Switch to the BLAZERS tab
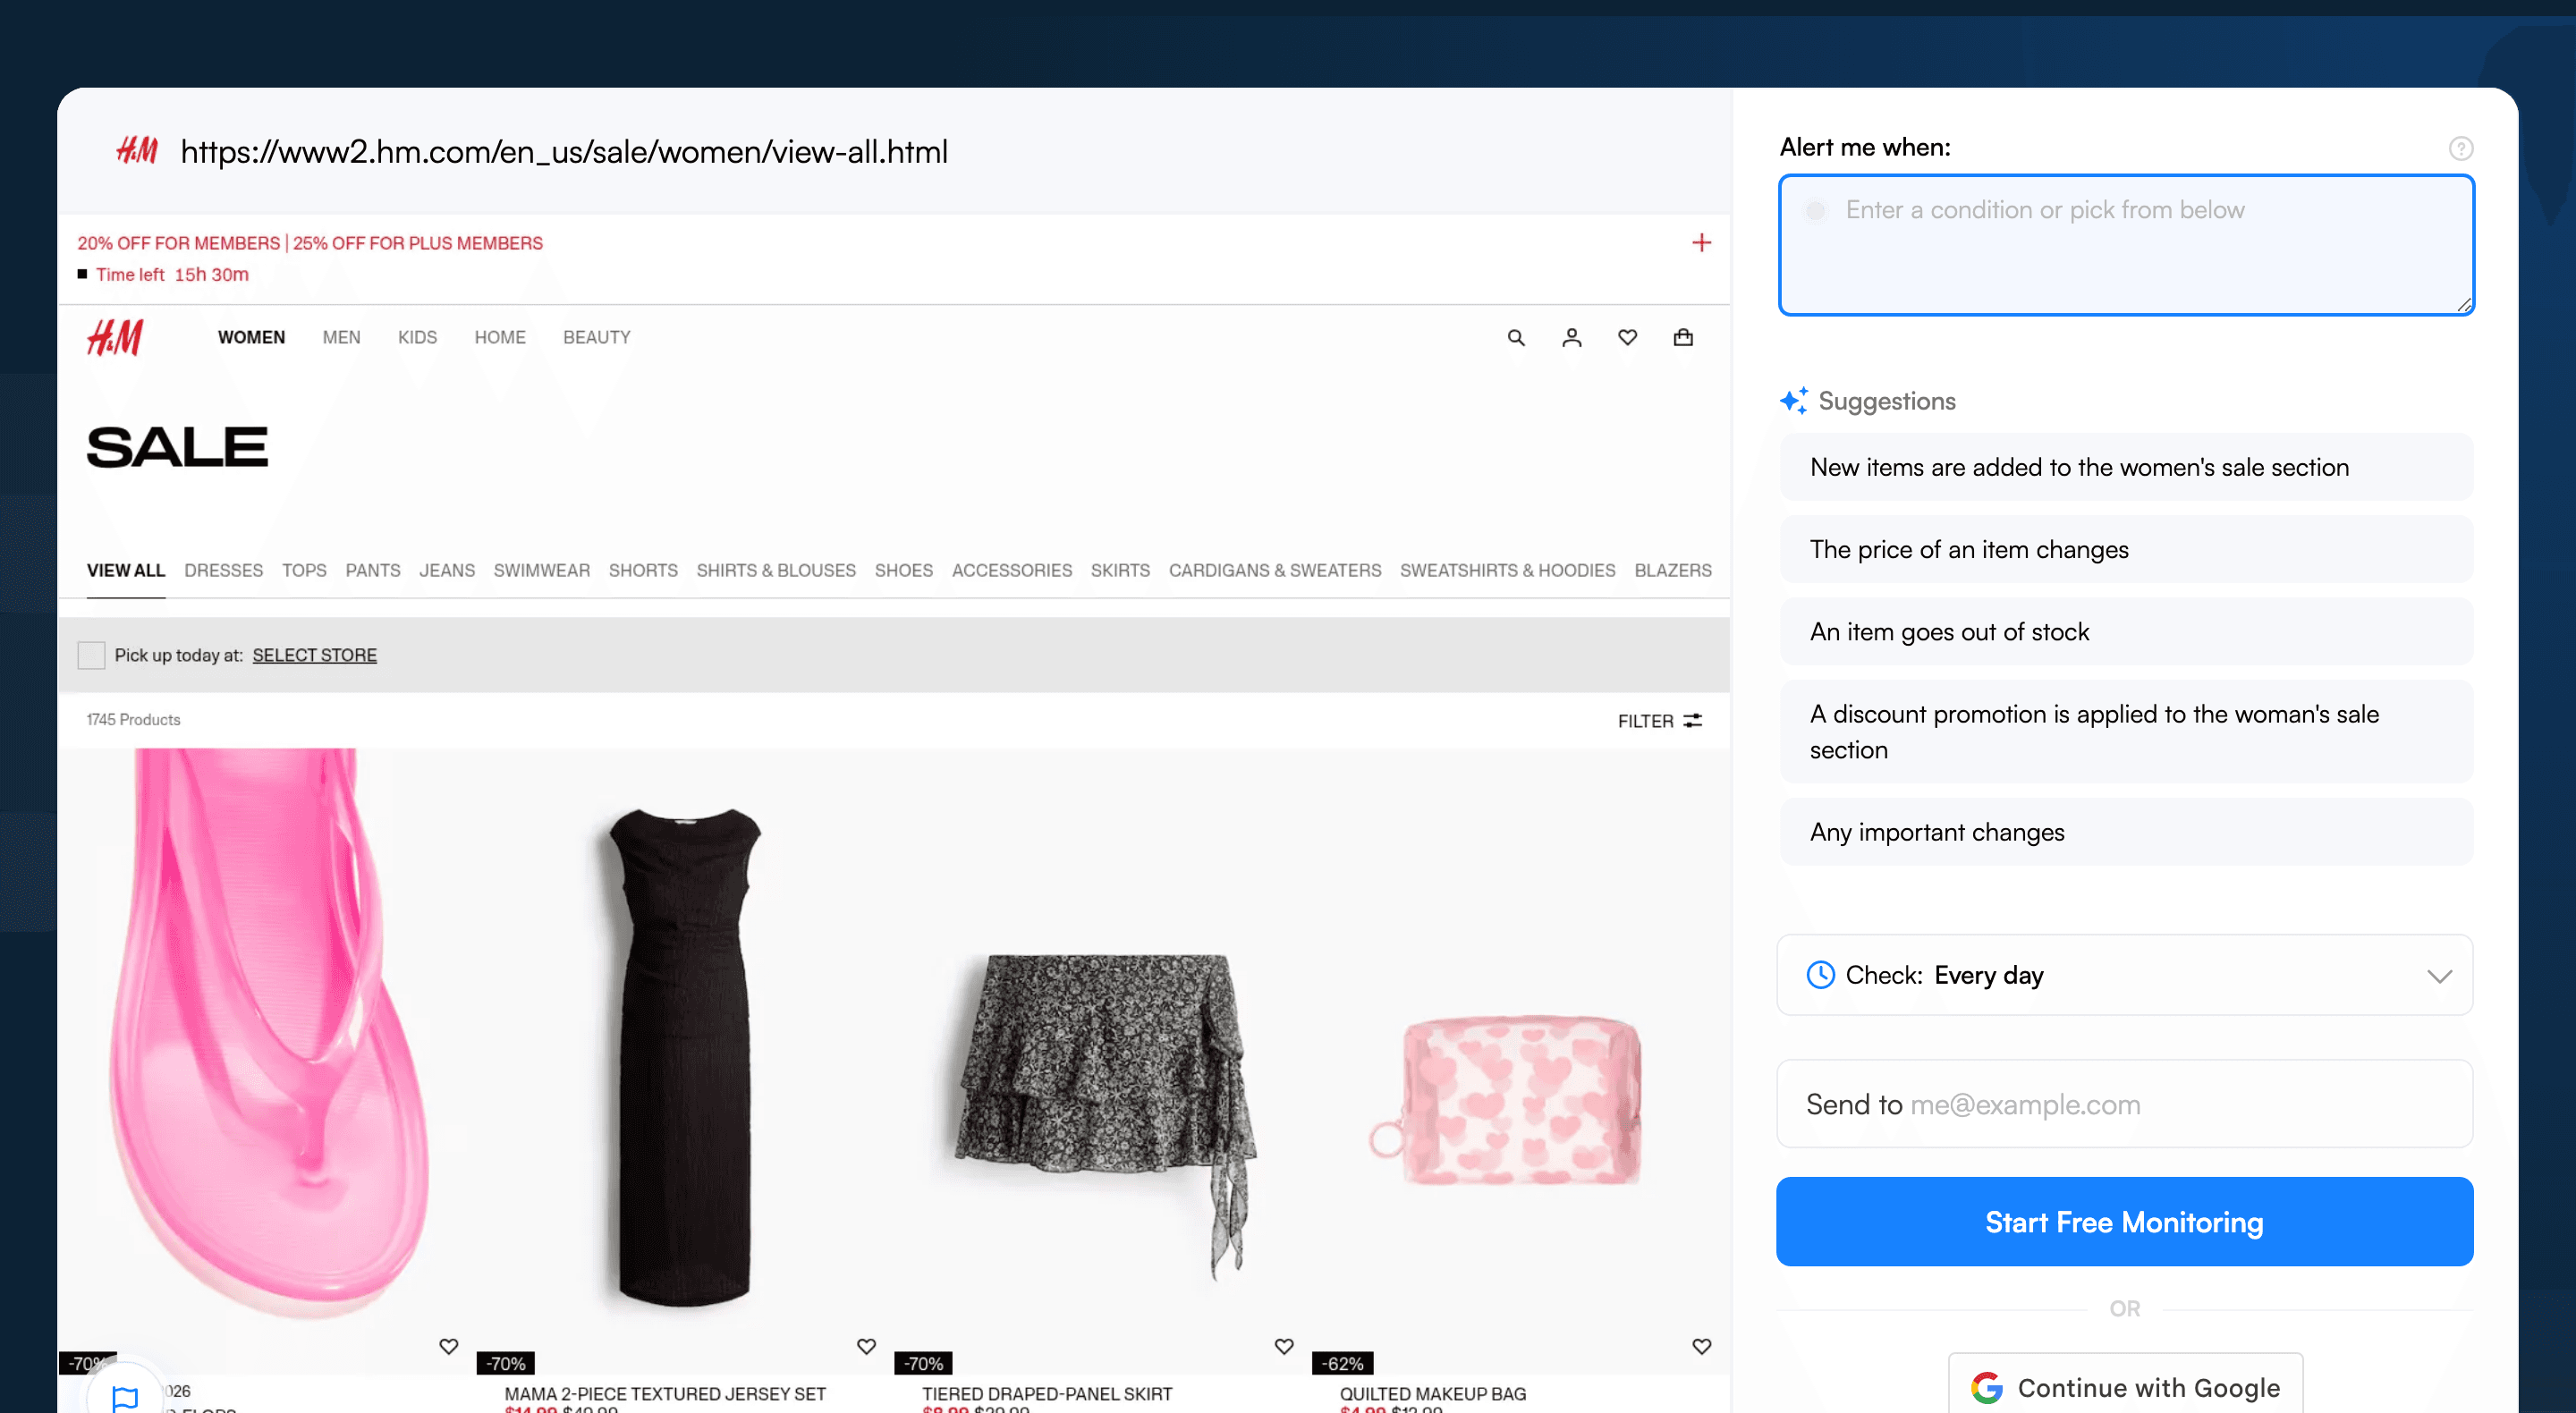Viewport: 2576px width, 1413px height. pos(1672,571)
